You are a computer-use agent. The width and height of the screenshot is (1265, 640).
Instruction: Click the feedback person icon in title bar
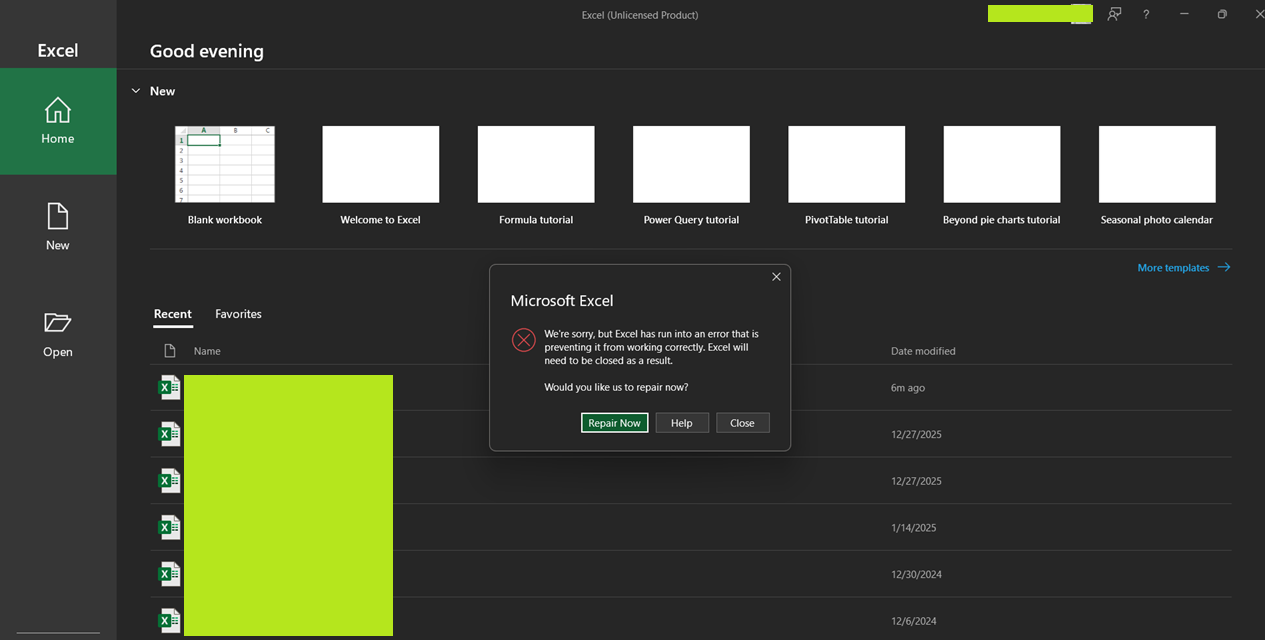[1114, 14]
